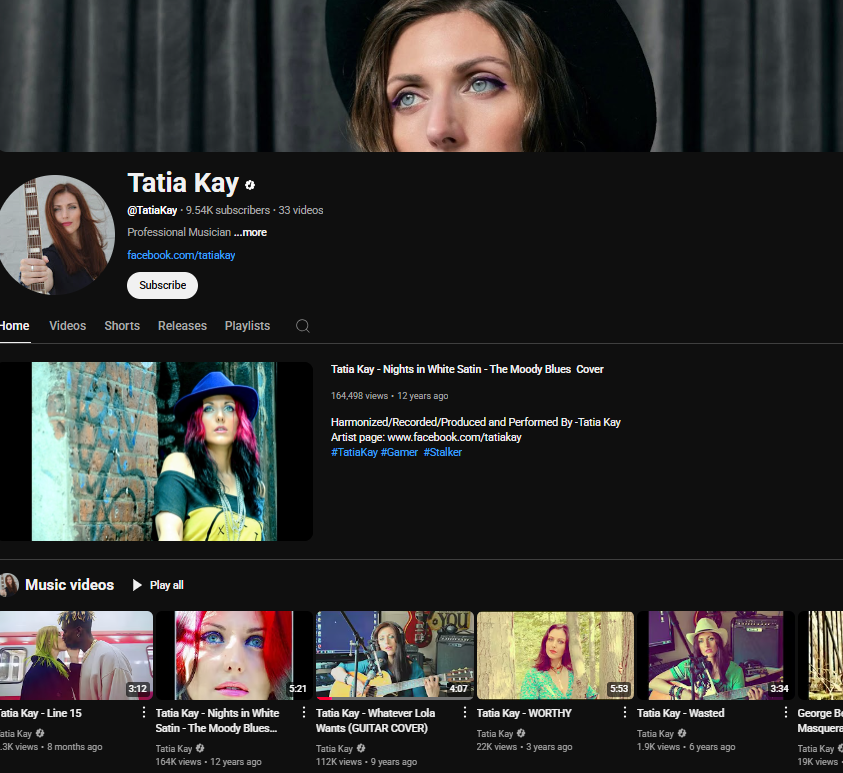Open the featured 'Nights in White Satin' video thumbnail

[156, 451]
